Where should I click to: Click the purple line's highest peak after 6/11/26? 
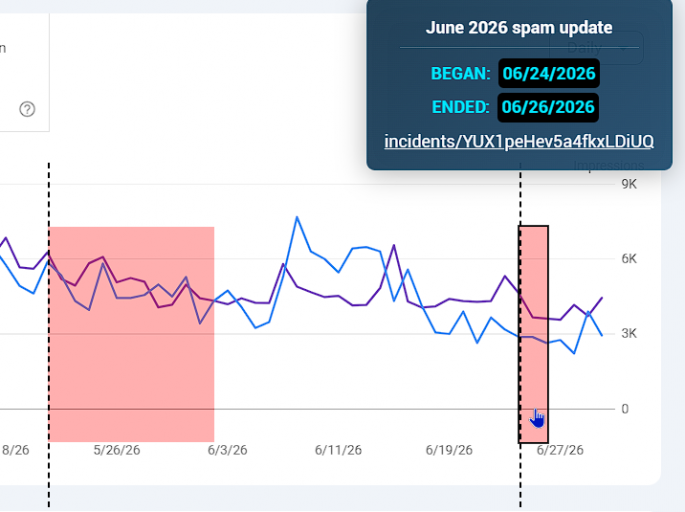(394, 245)
